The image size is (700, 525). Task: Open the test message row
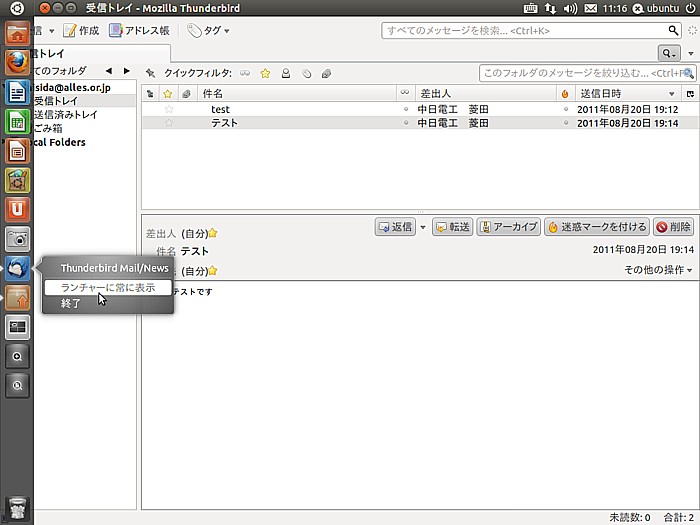420,109
